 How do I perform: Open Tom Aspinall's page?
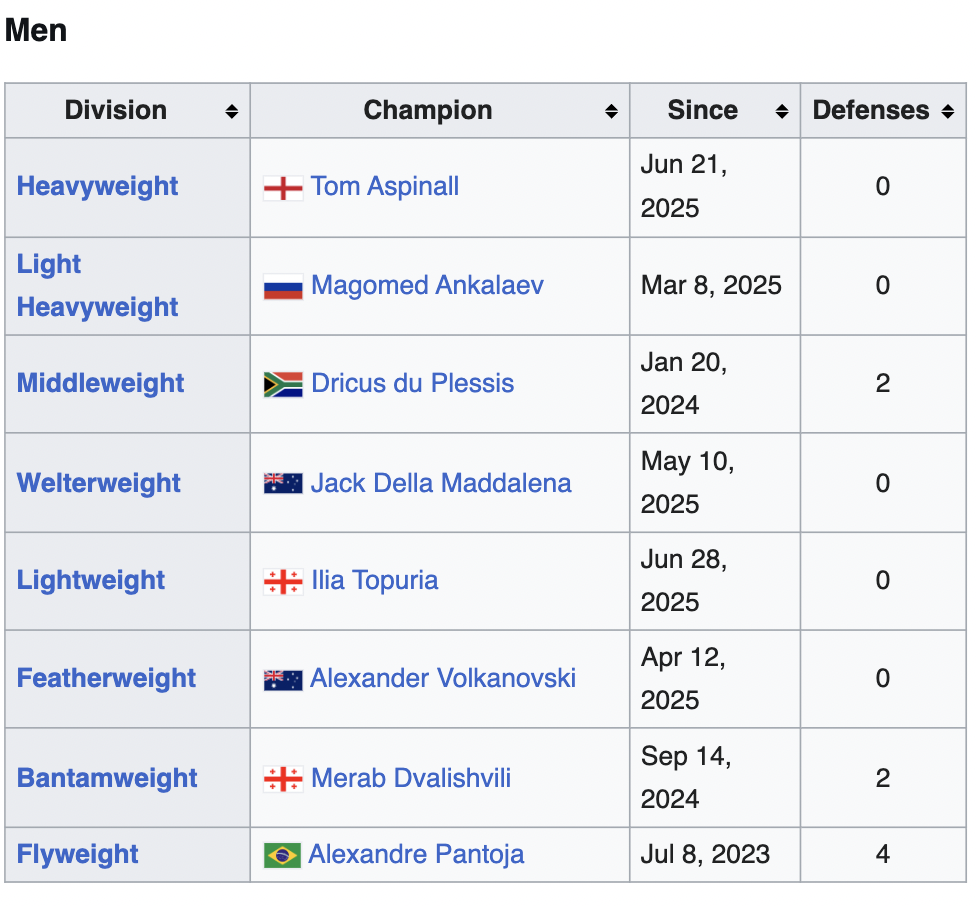click(x=385, y=186)
